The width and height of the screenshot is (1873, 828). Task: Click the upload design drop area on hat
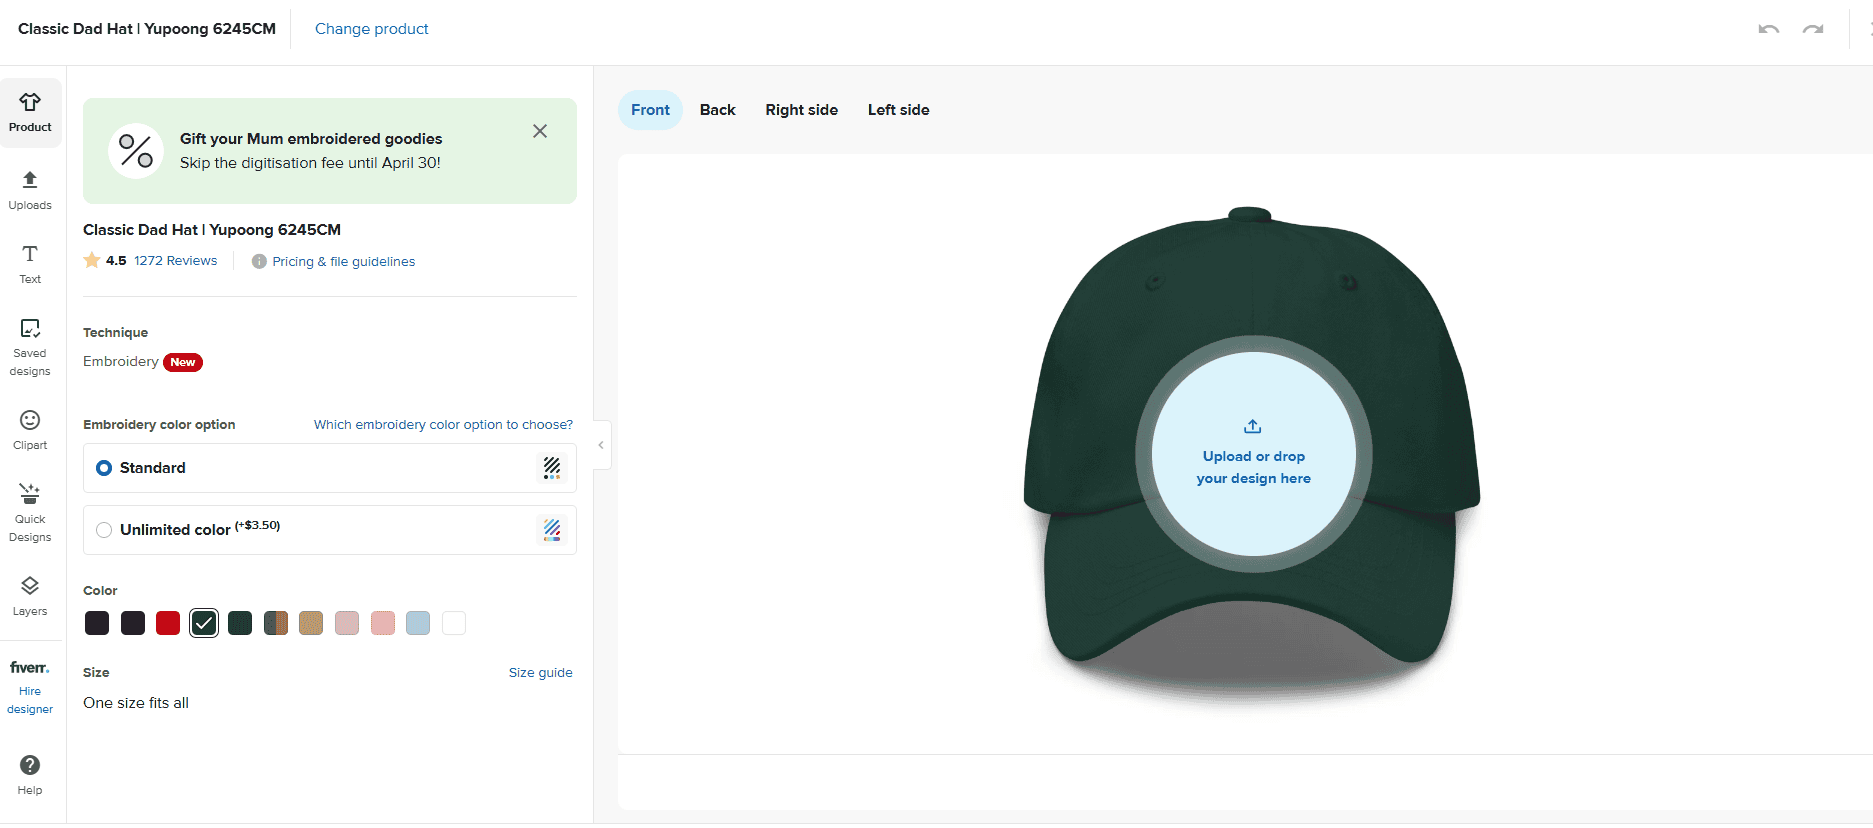coord(1253,455)
